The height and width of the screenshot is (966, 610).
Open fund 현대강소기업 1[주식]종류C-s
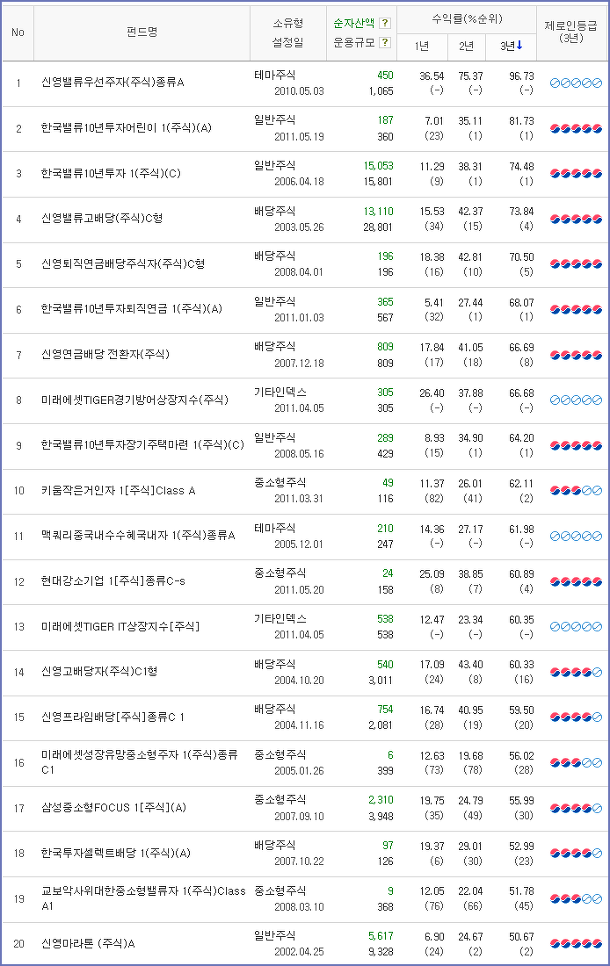(113, 582)
